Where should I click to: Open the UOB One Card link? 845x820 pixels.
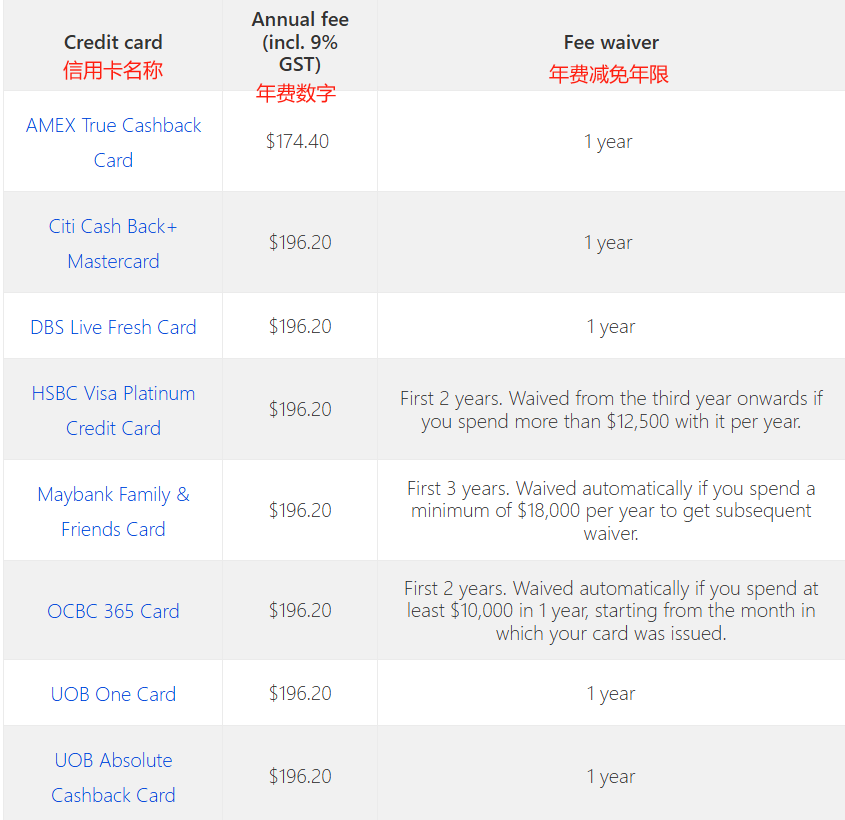(113, 694)
